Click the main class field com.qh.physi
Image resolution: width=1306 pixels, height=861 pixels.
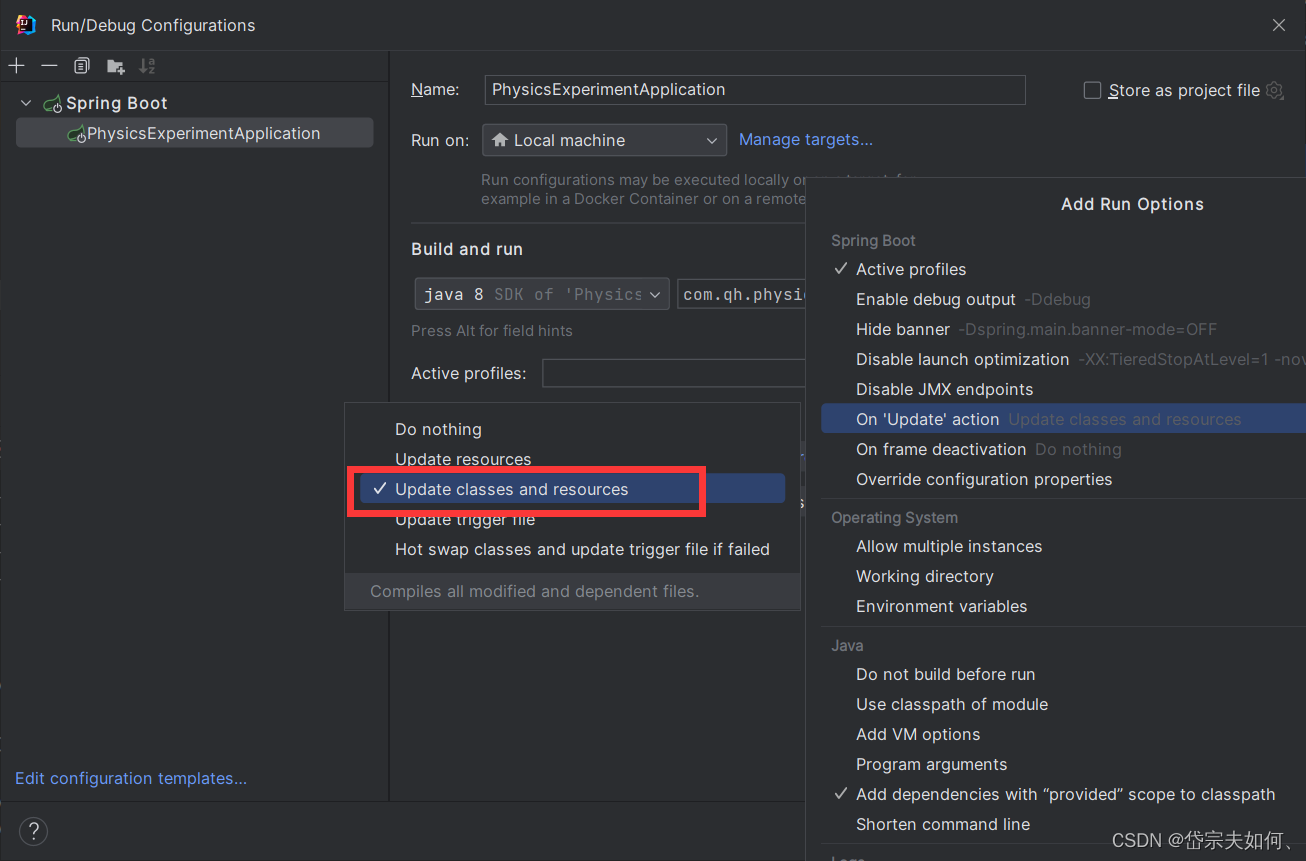(742, 294)
